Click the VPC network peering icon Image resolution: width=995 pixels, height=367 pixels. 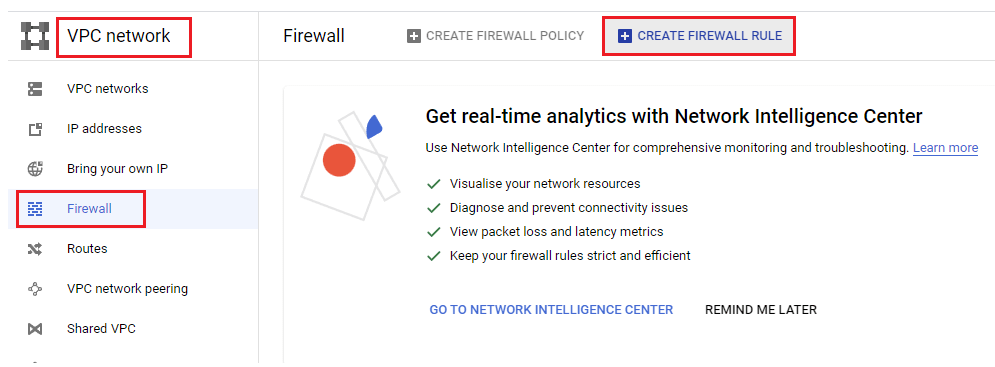click(35, 289)
